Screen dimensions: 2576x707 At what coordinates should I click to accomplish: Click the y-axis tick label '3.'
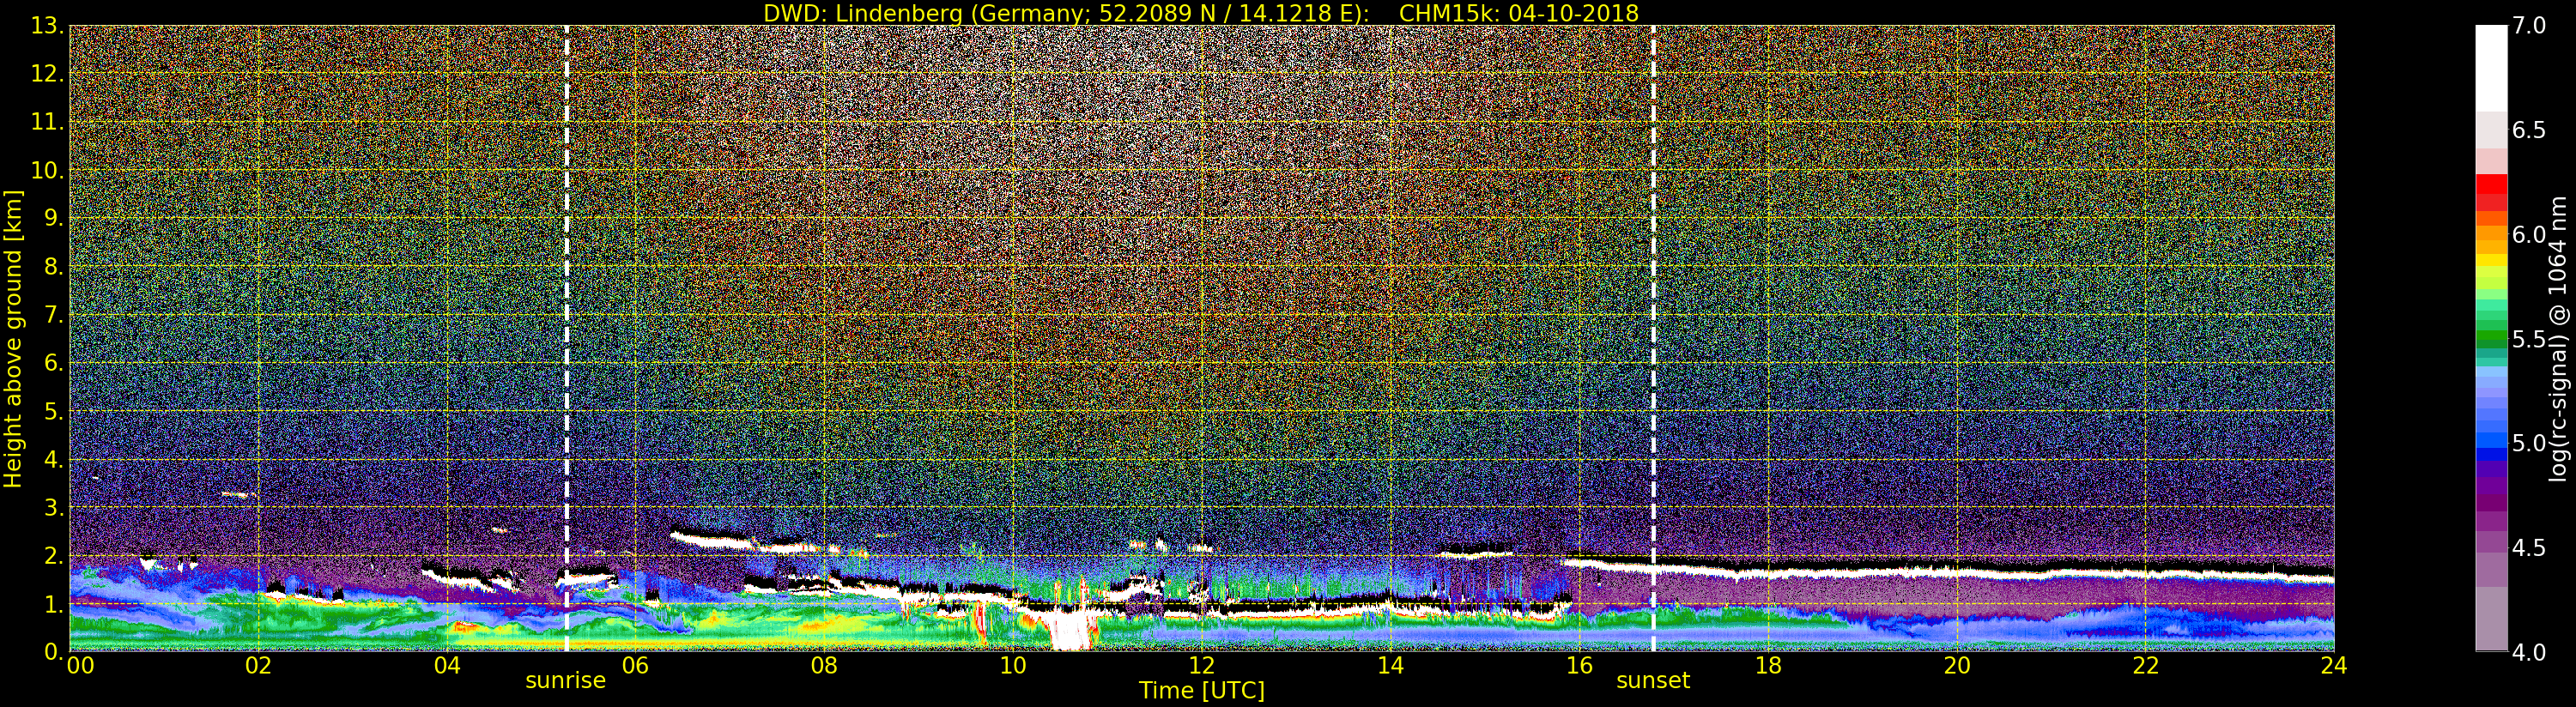(x=54, y=507)
